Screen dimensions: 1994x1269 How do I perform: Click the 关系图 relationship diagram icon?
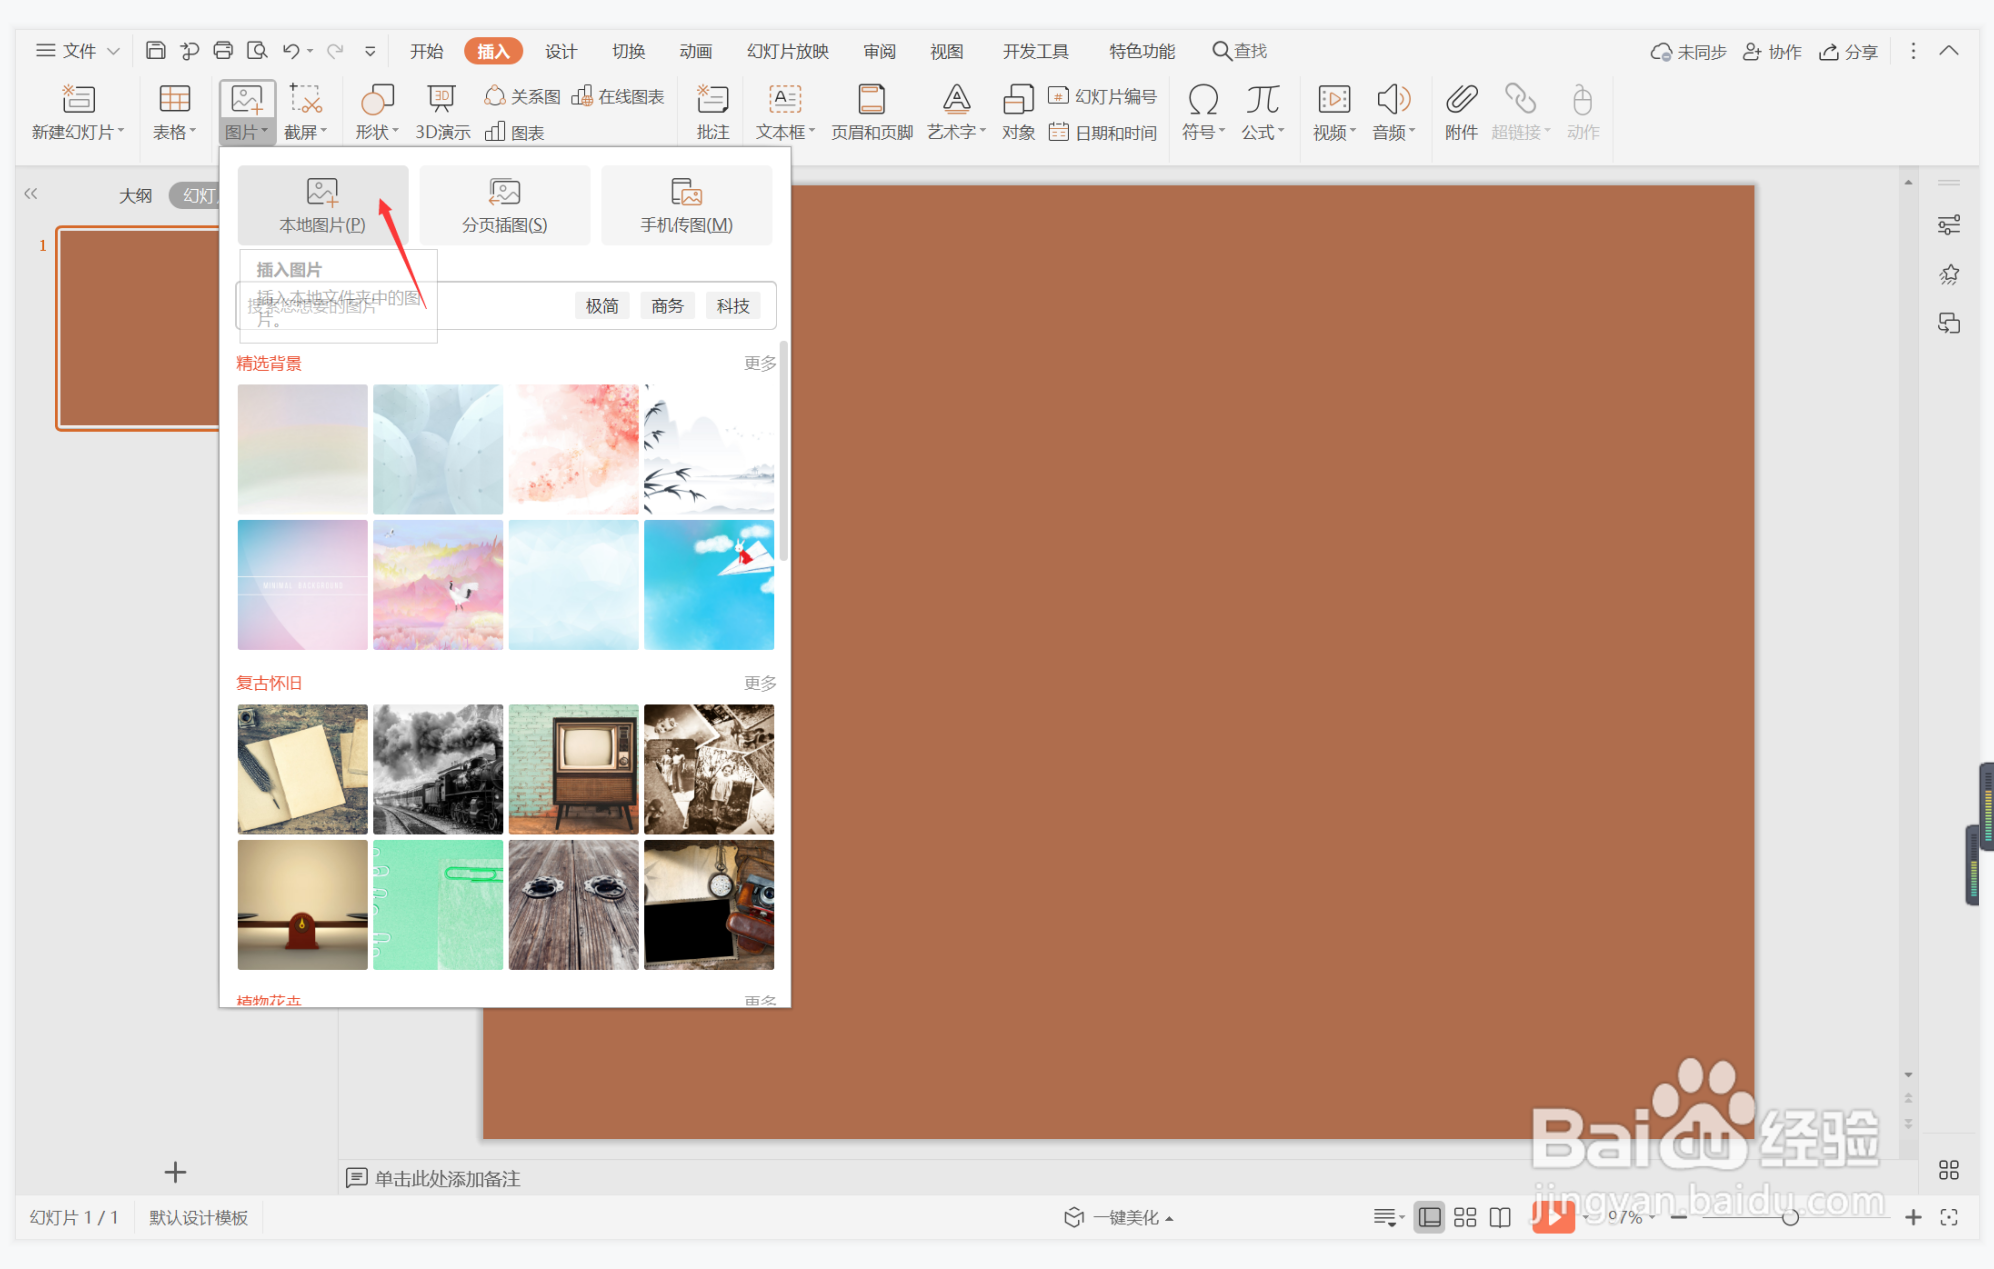(x=494, y=96)
